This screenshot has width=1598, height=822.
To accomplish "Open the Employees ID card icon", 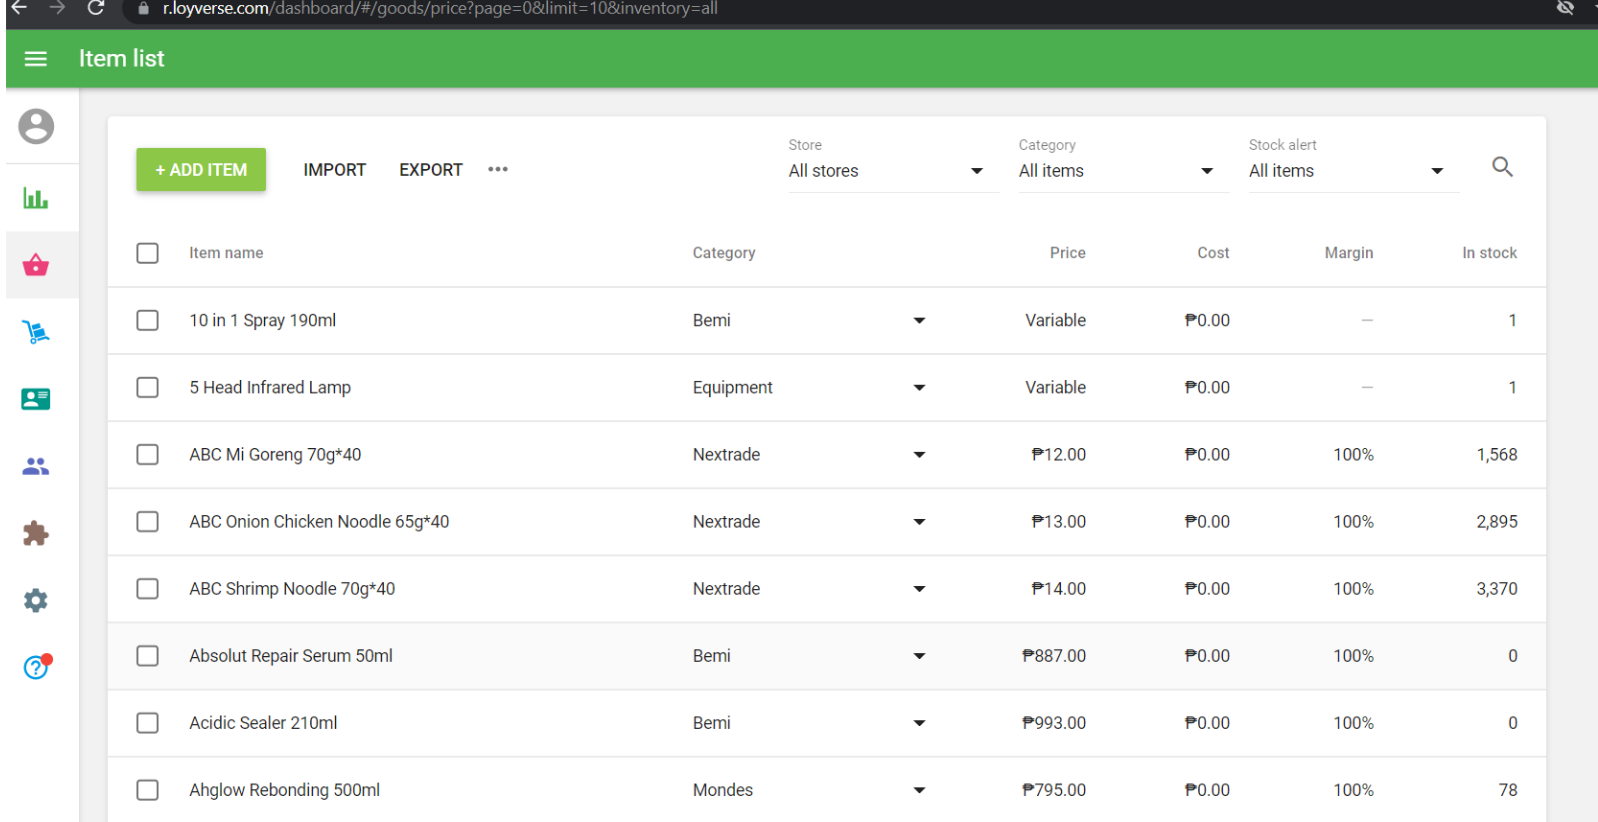I will [x=36, y=399].
